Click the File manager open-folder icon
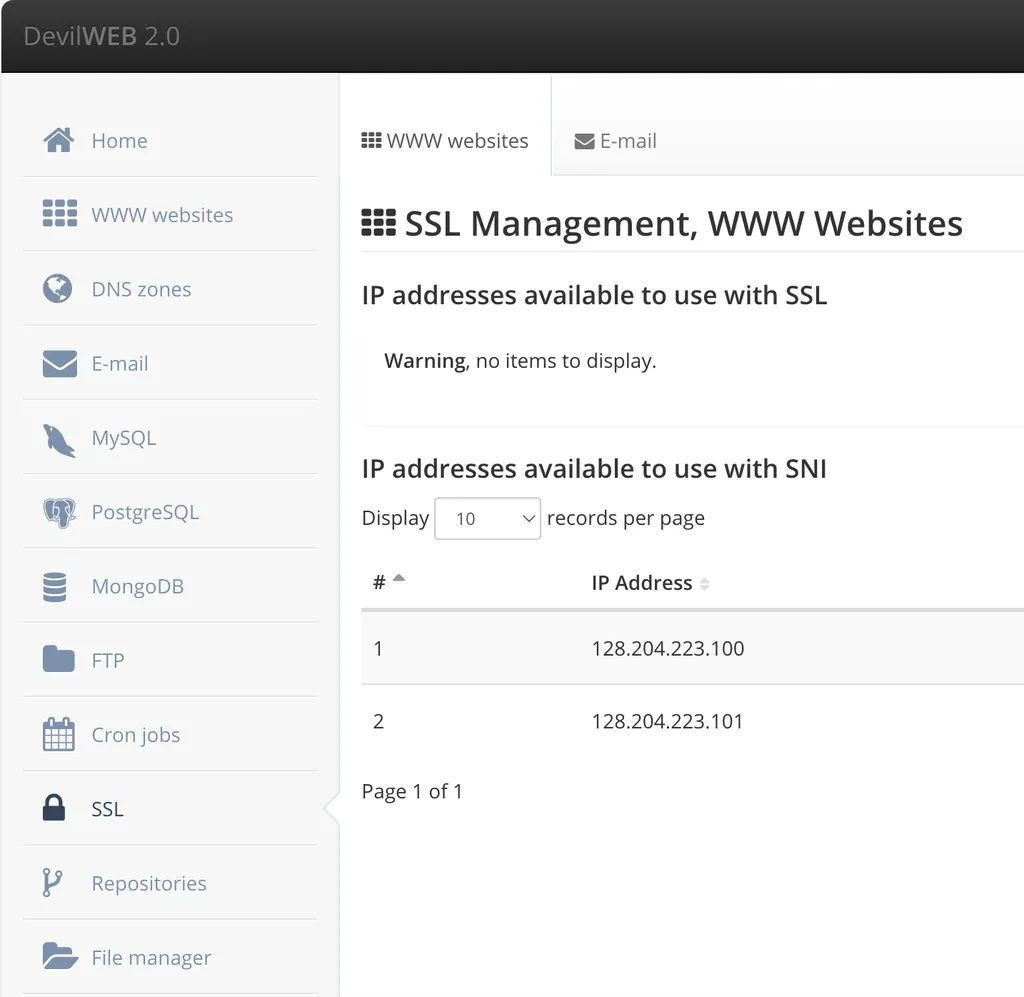Viewport: 1024px width, 997px height. [x=60, y=957]
